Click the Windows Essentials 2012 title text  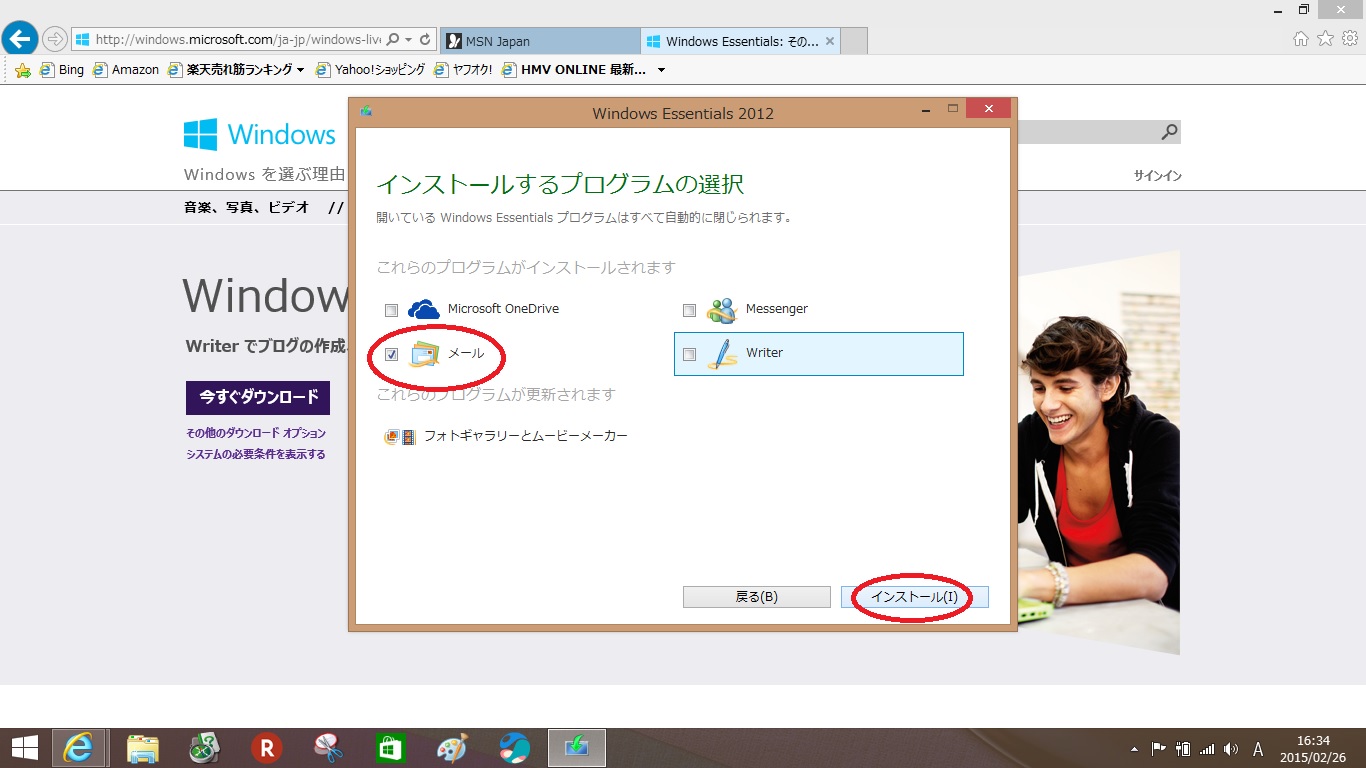683,113
